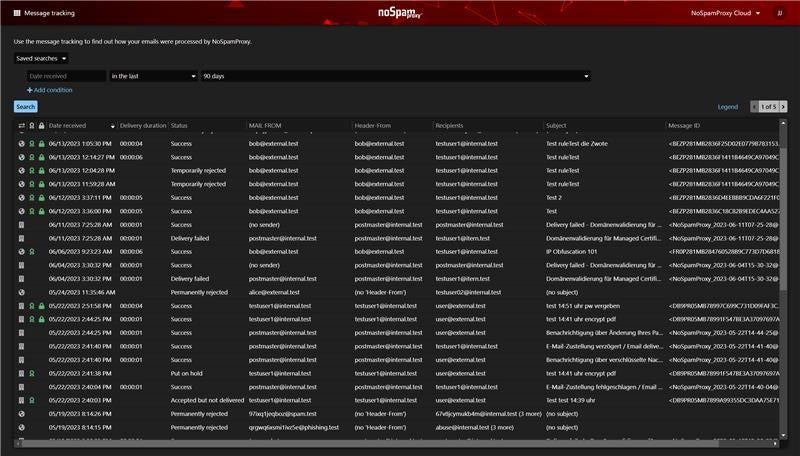Click signature badge of 06/13/2023 11:59:28 AM row

(32, 184)
